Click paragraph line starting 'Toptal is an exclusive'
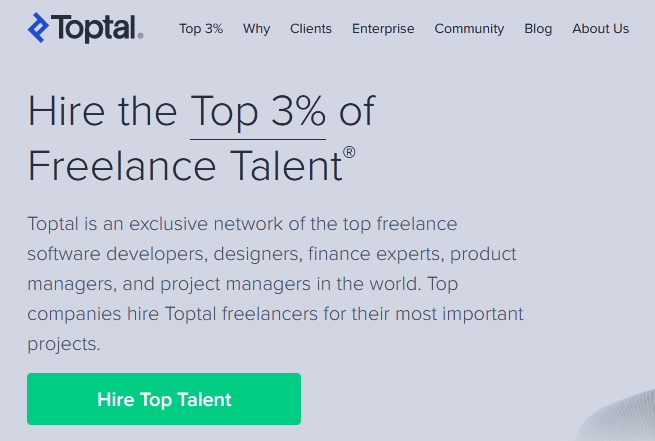The image size is (655, 441). point(242,224)
